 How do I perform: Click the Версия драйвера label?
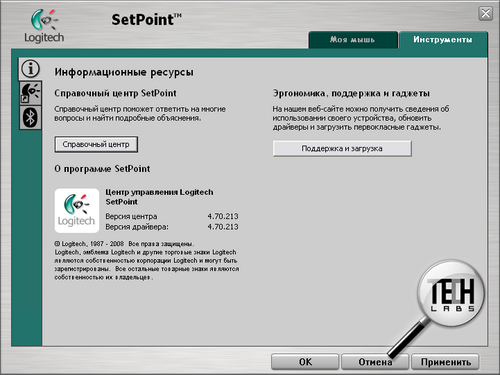[x=137, y=227]
